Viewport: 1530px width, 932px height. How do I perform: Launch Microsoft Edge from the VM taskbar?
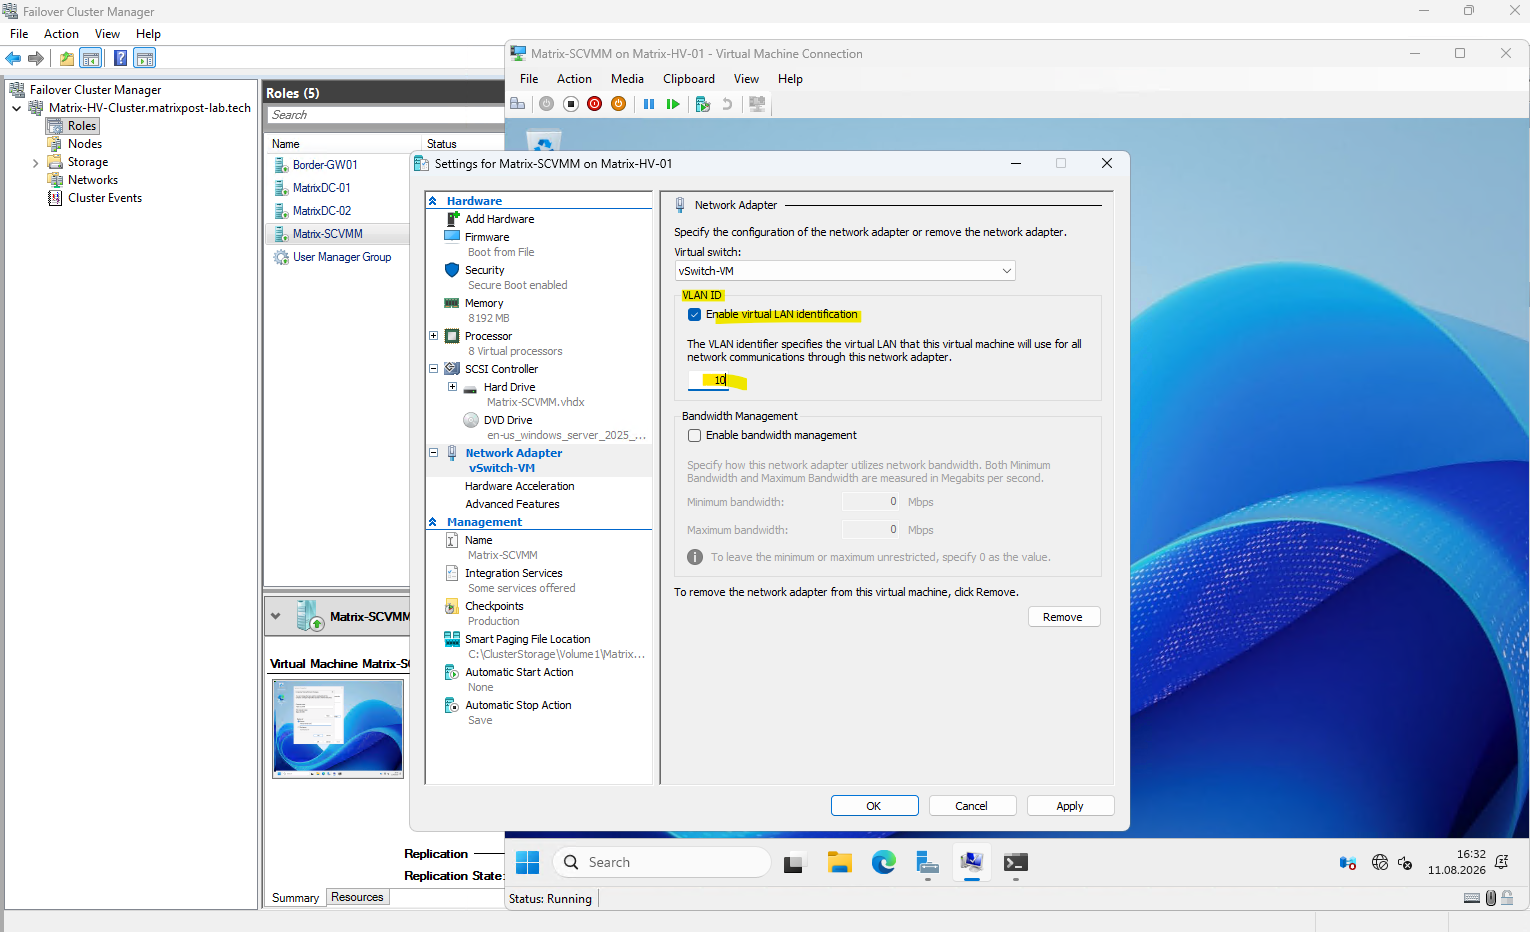(x=883, y=862)
